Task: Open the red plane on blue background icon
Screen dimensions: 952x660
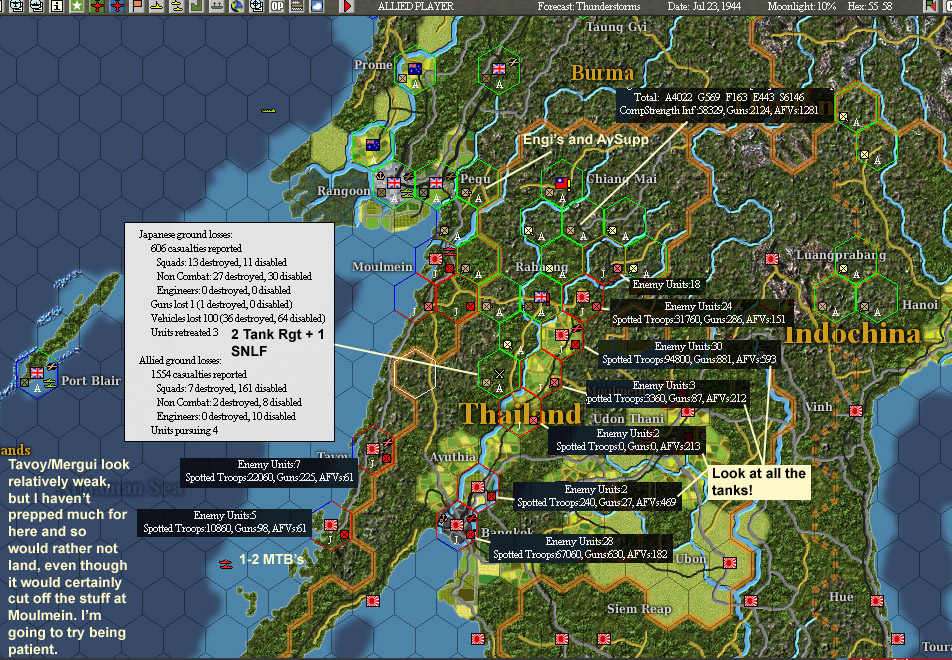Action: coord(117,6)
